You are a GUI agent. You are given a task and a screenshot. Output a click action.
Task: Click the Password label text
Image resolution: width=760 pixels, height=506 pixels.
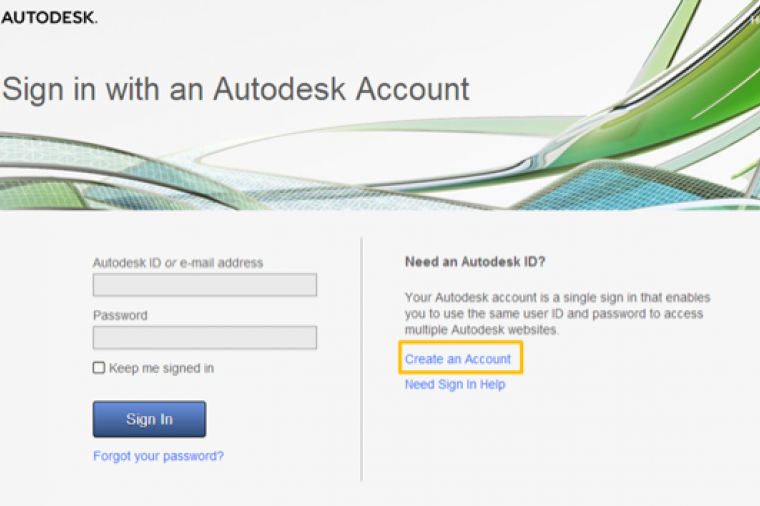[120, 315]
